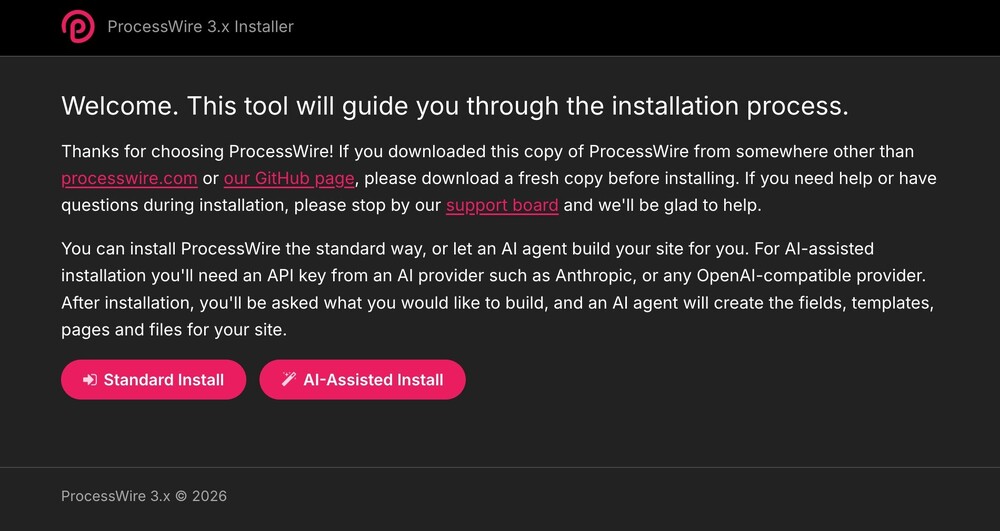Click the ProcessWire logo icon
The image size is (1000, 531).
[78, 27]
